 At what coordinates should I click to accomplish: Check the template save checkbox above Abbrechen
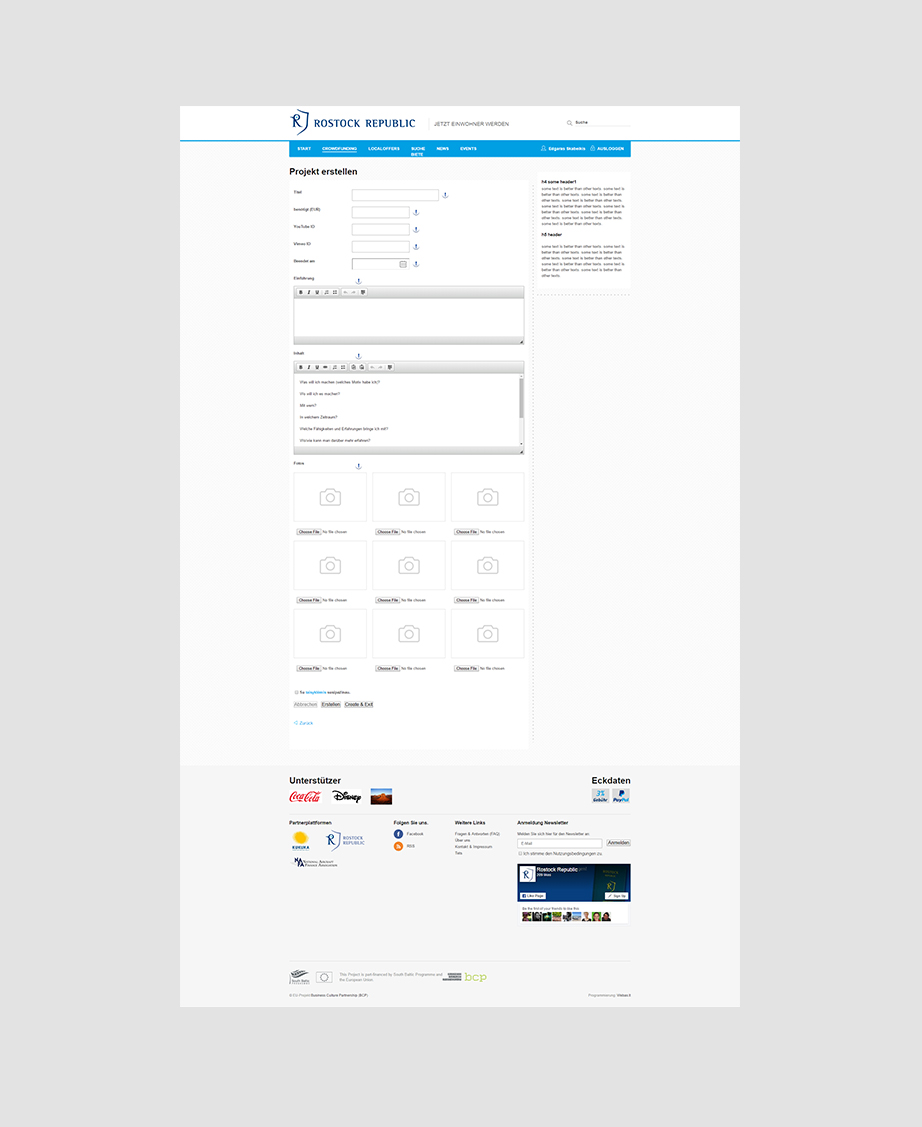tap(296, 692)
